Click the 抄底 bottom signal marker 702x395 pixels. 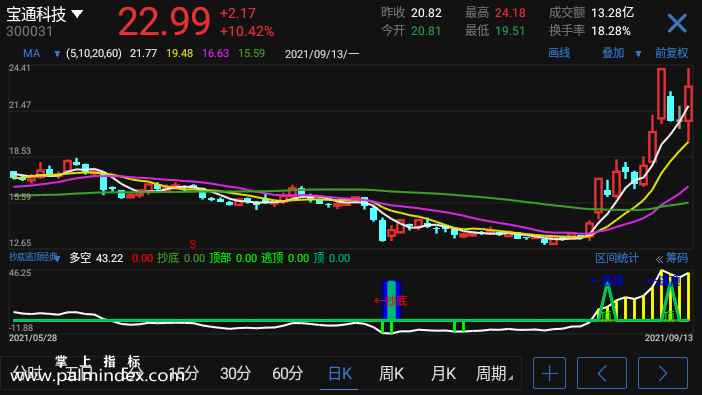coord(391,301)
